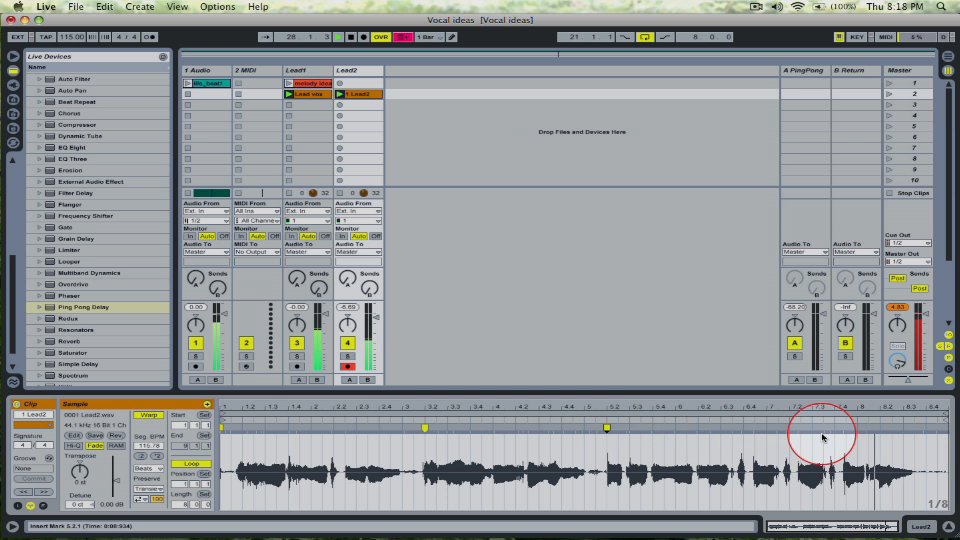Open the Options menu

click(217, 7)
